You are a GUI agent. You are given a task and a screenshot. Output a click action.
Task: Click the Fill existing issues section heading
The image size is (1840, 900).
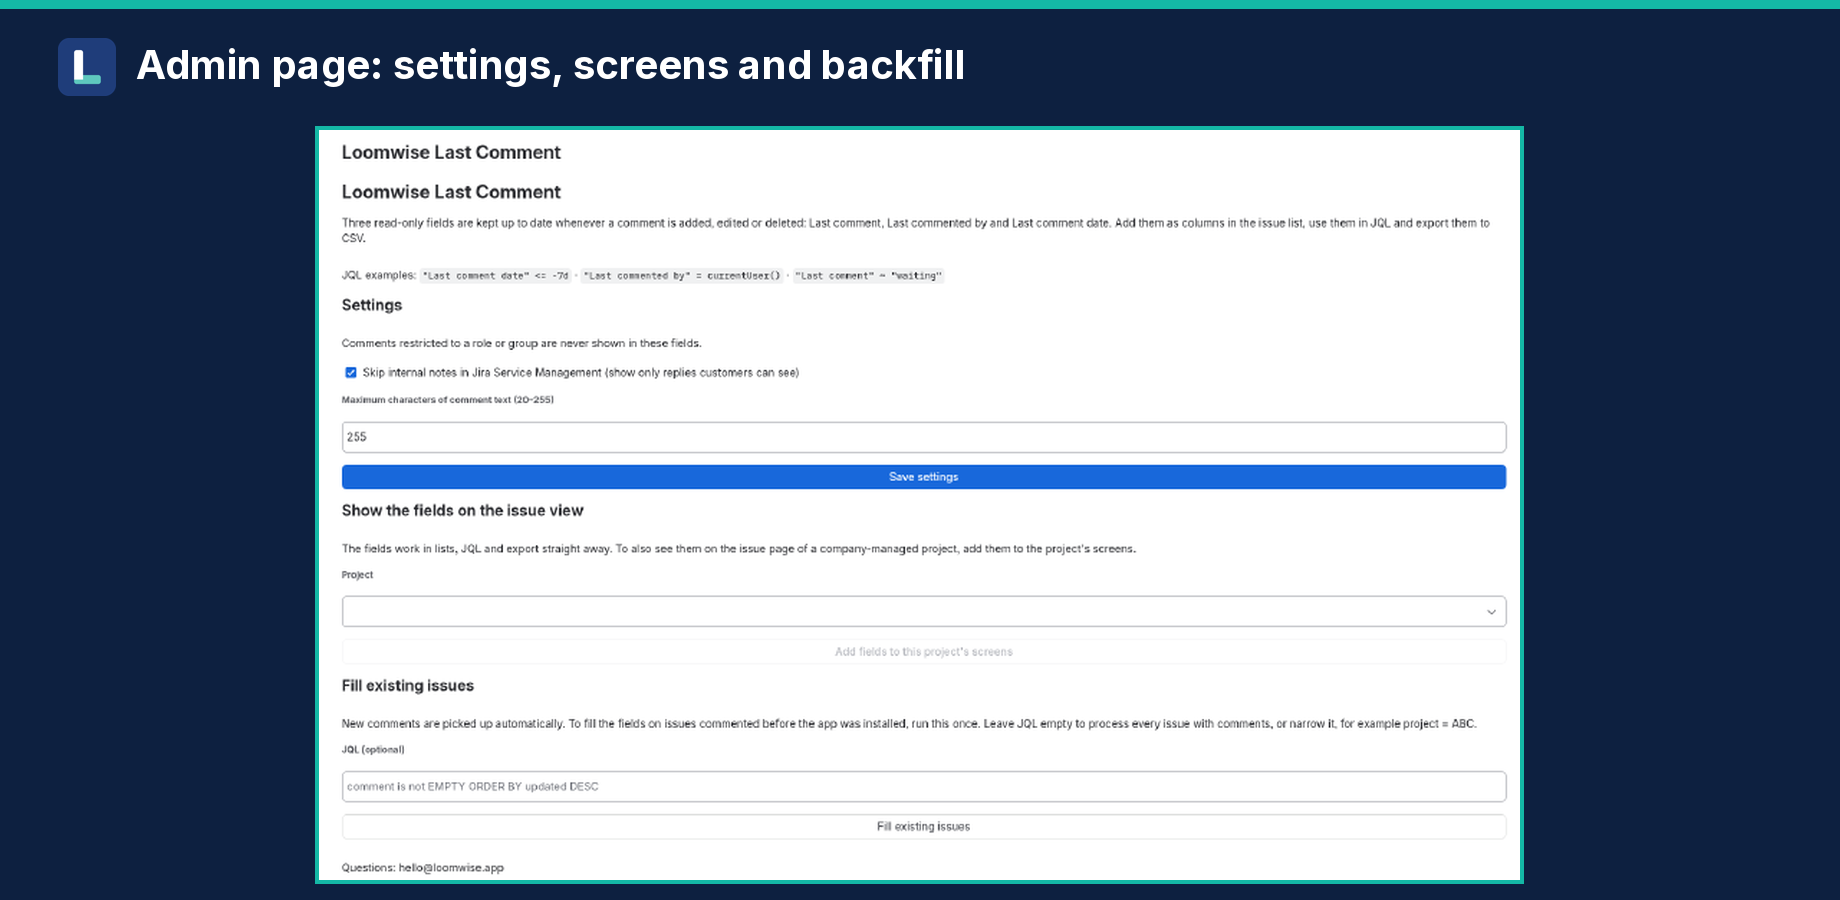pyautogui.click(x=408, y=686)
